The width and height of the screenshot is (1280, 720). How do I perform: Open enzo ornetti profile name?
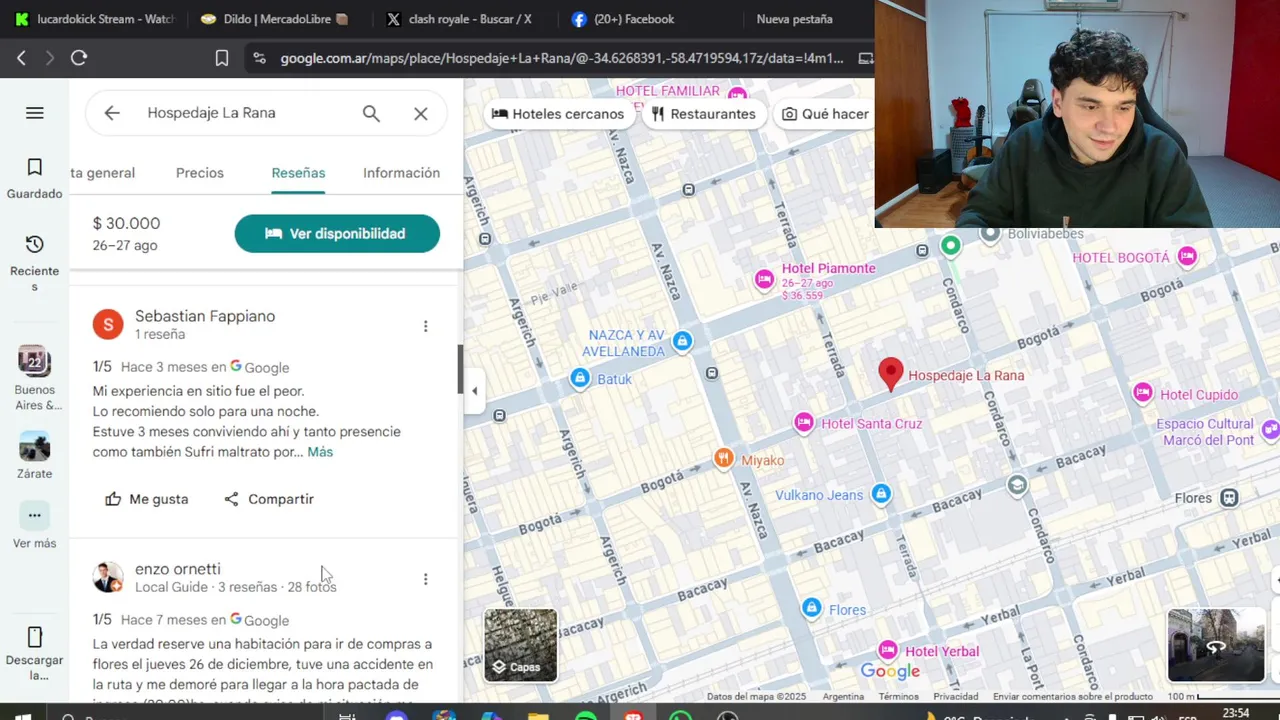click(178, 569)
